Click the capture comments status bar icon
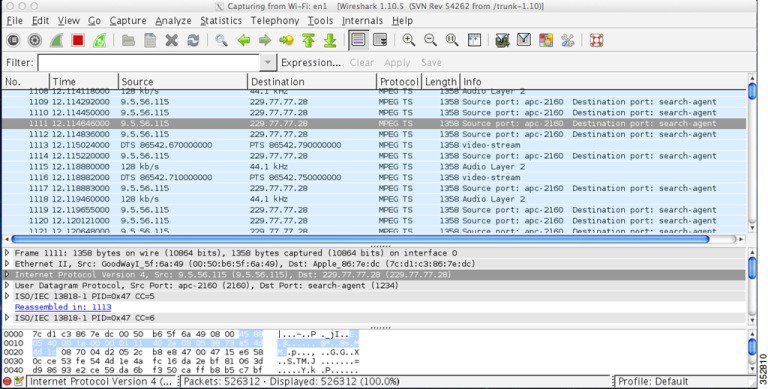The height and width of the screenshot is (389, 768). pos(19,381)
